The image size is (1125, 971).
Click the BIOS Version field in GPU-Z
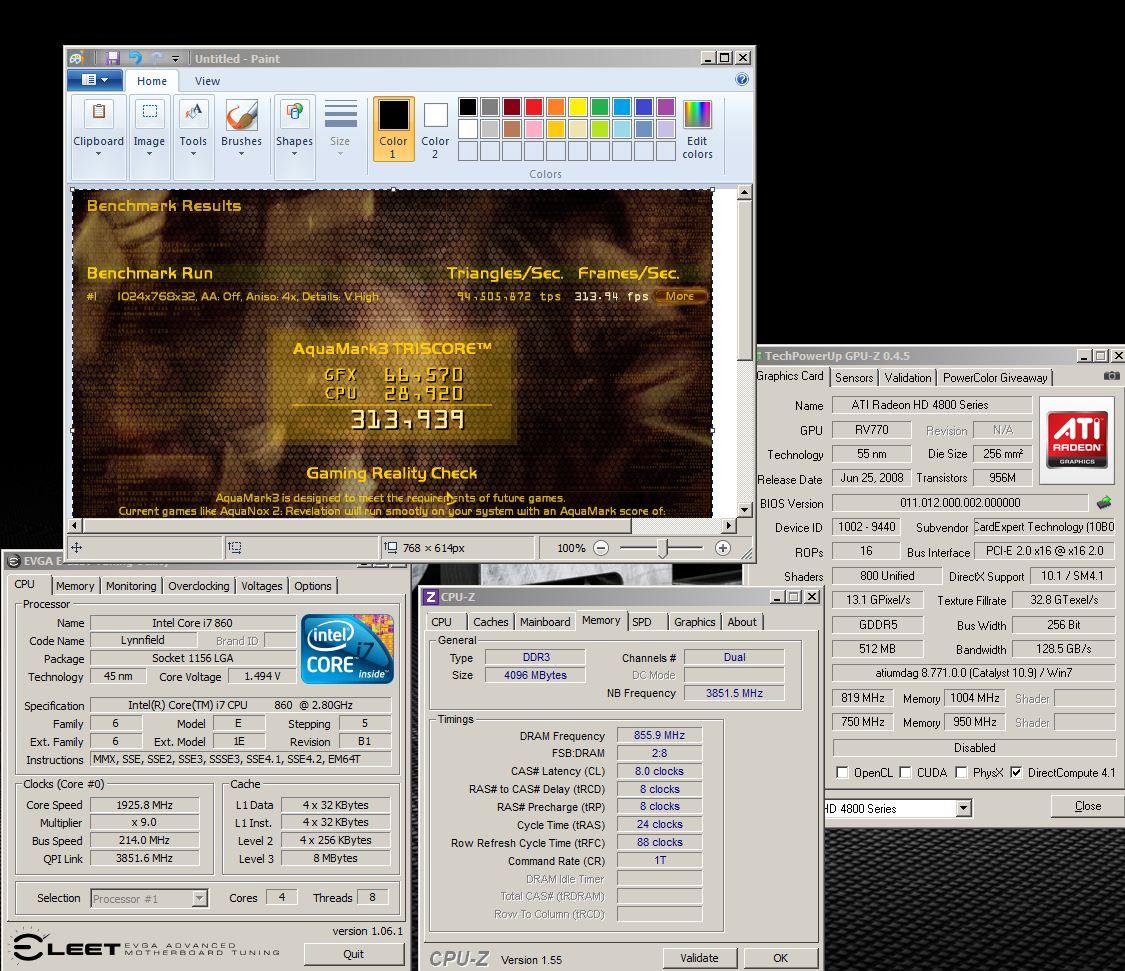pyautogui.click(x=960, y=503)
